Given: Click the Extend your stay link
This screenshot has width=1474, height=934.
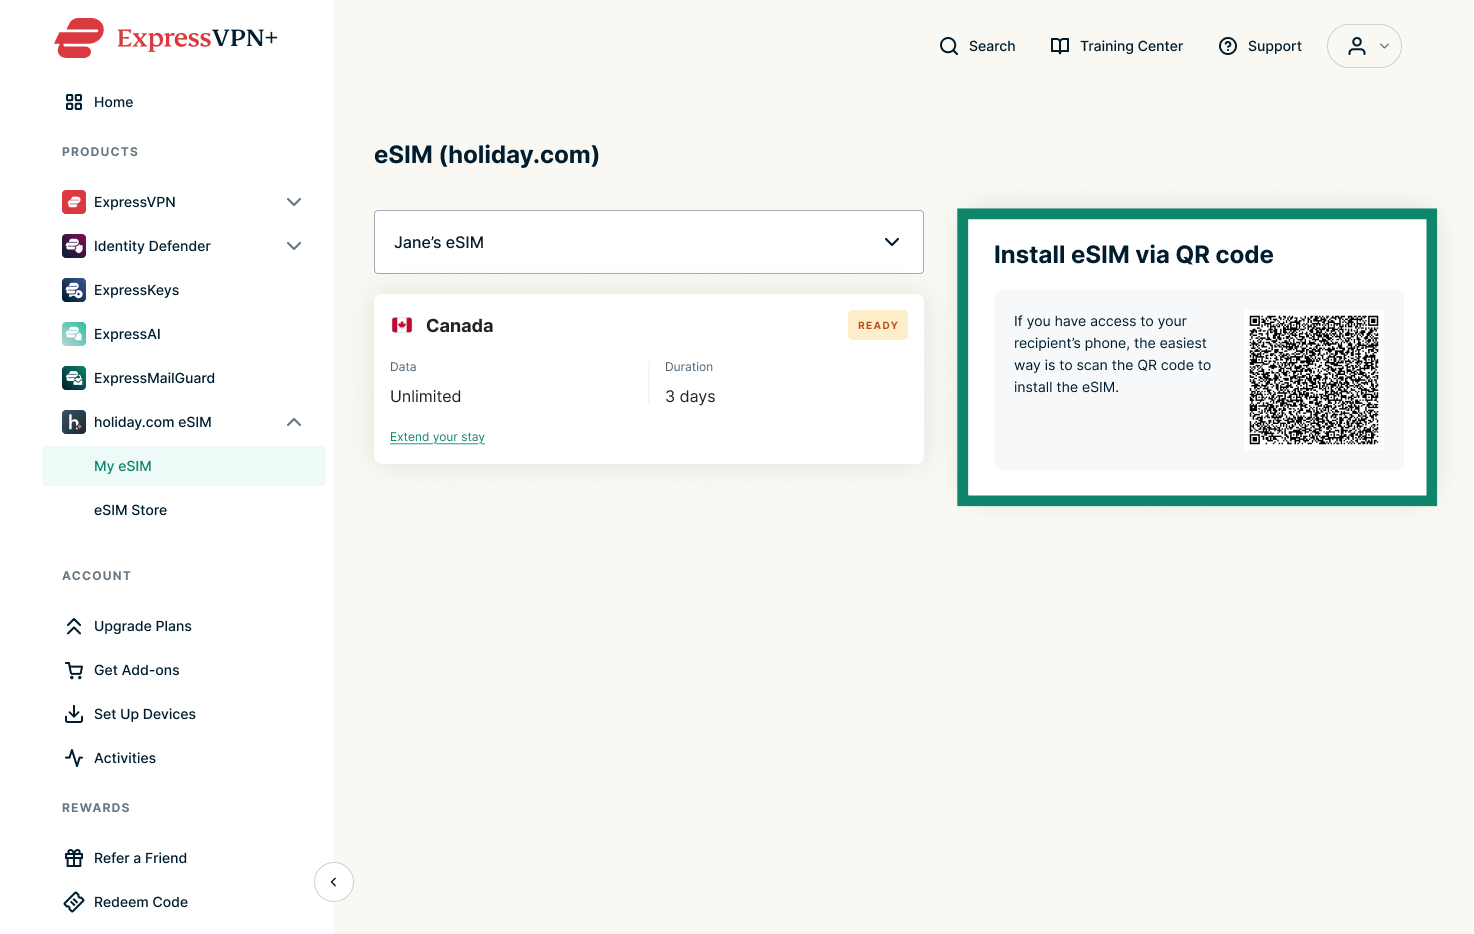Looking at the screenshot, I should pyautogui.click(x=437, y=437).
